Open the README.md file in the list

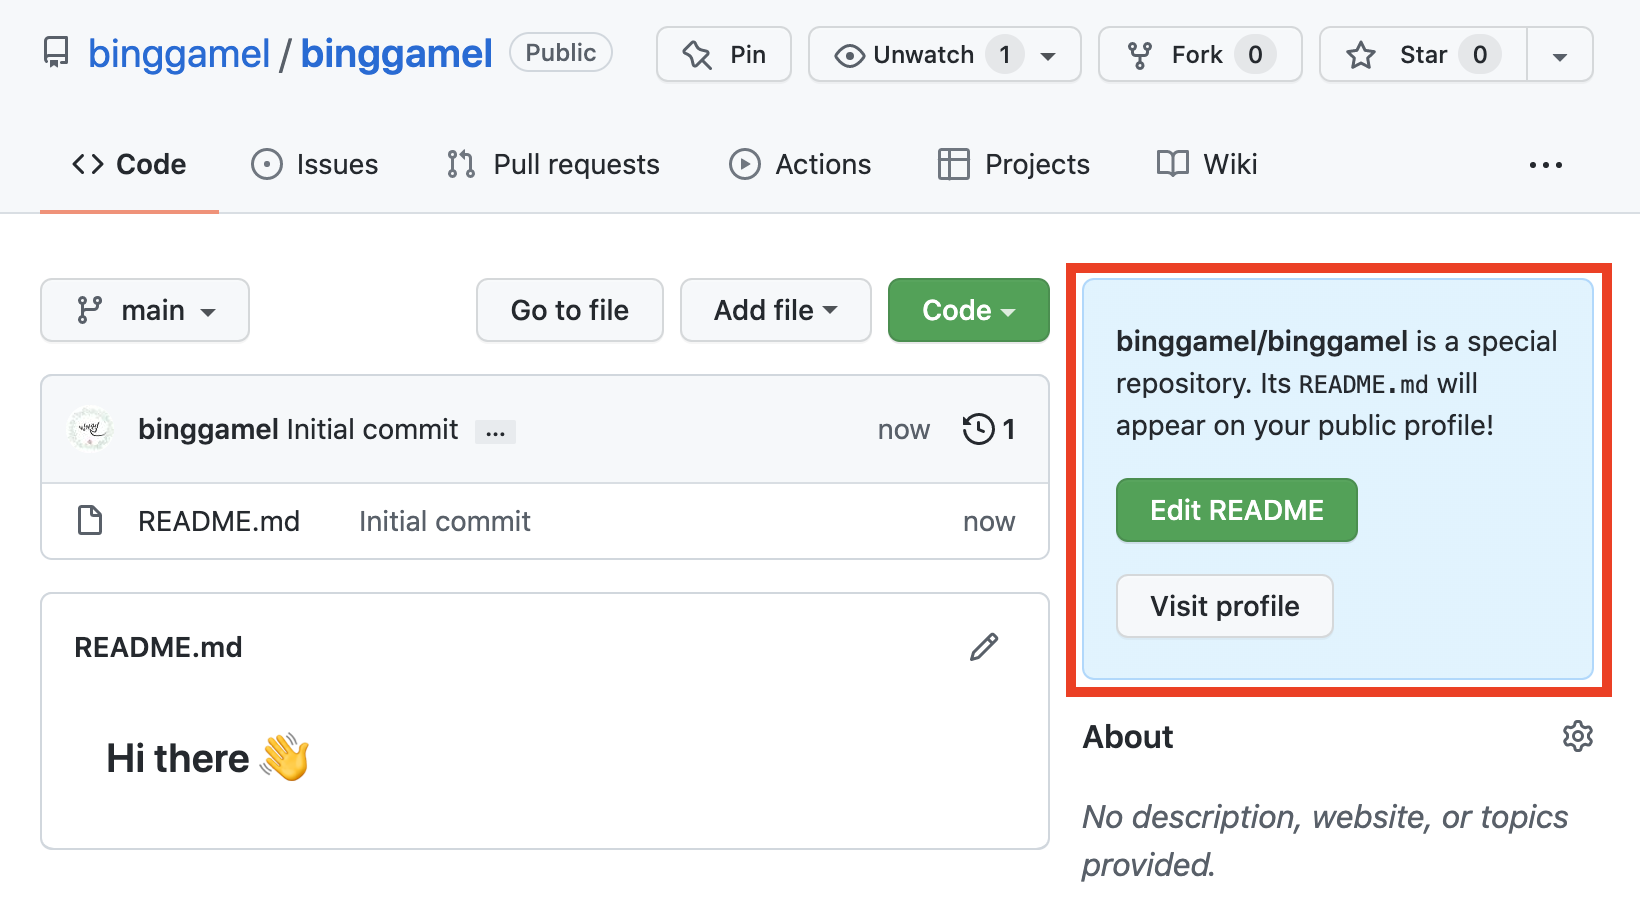tap(219, 521)
